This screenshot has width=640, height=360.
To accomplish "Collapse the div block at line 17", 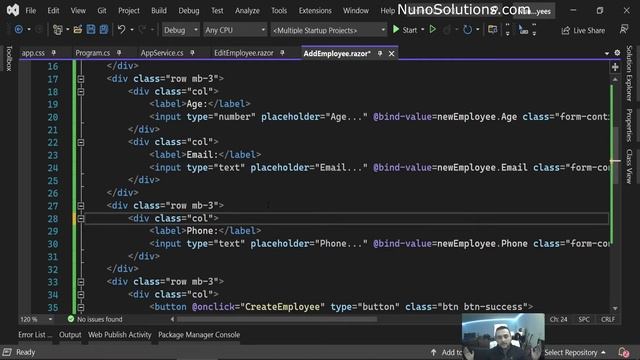I will (x=81, y=79).
